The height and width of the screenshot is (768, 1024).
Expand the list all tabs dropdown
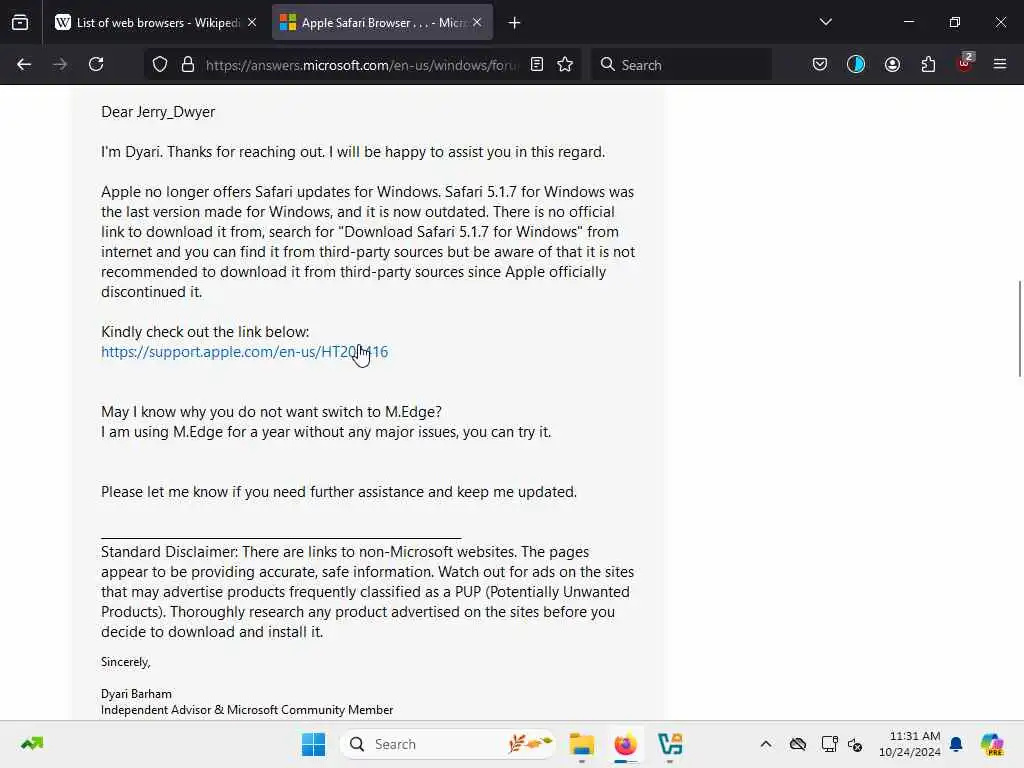(825, 22)
